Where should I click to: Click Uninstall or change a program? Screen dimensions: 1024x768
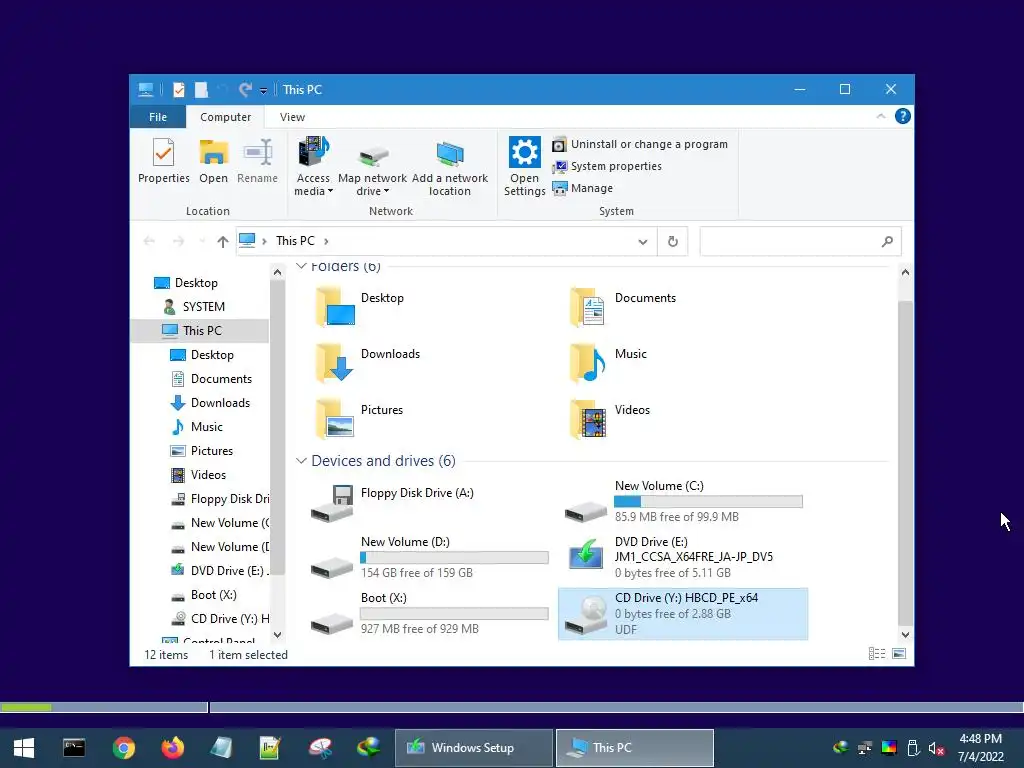(640, 144)
